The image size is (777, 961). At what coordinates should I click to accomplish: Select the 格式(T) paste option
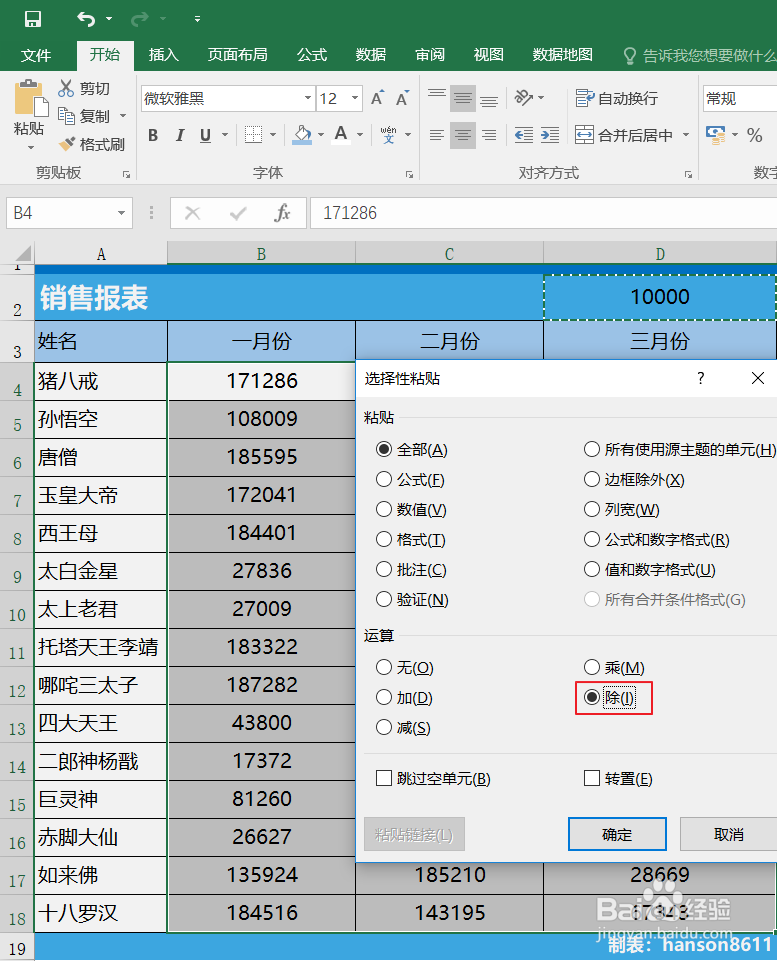[411, 539]
